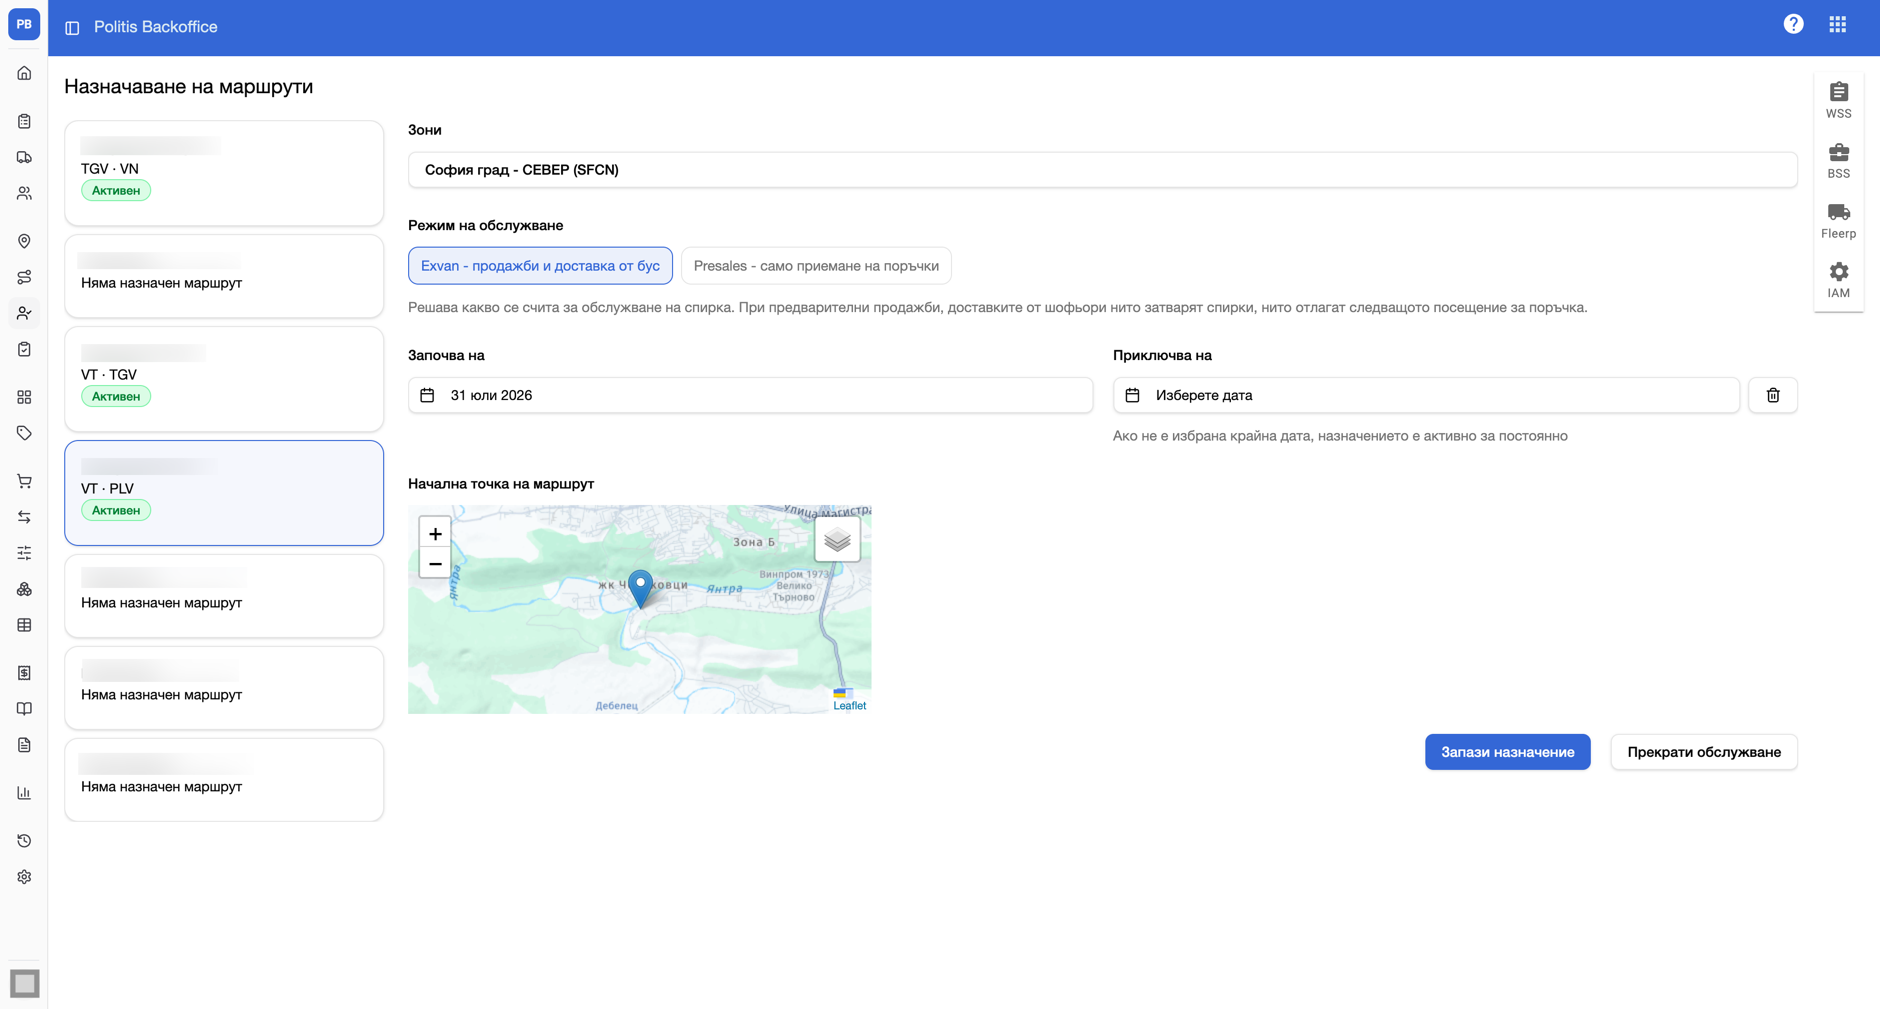Screen dimensions: 1880x1009
Task: Open the bar chart reports sidebar icon
Action: coord(24,793)
